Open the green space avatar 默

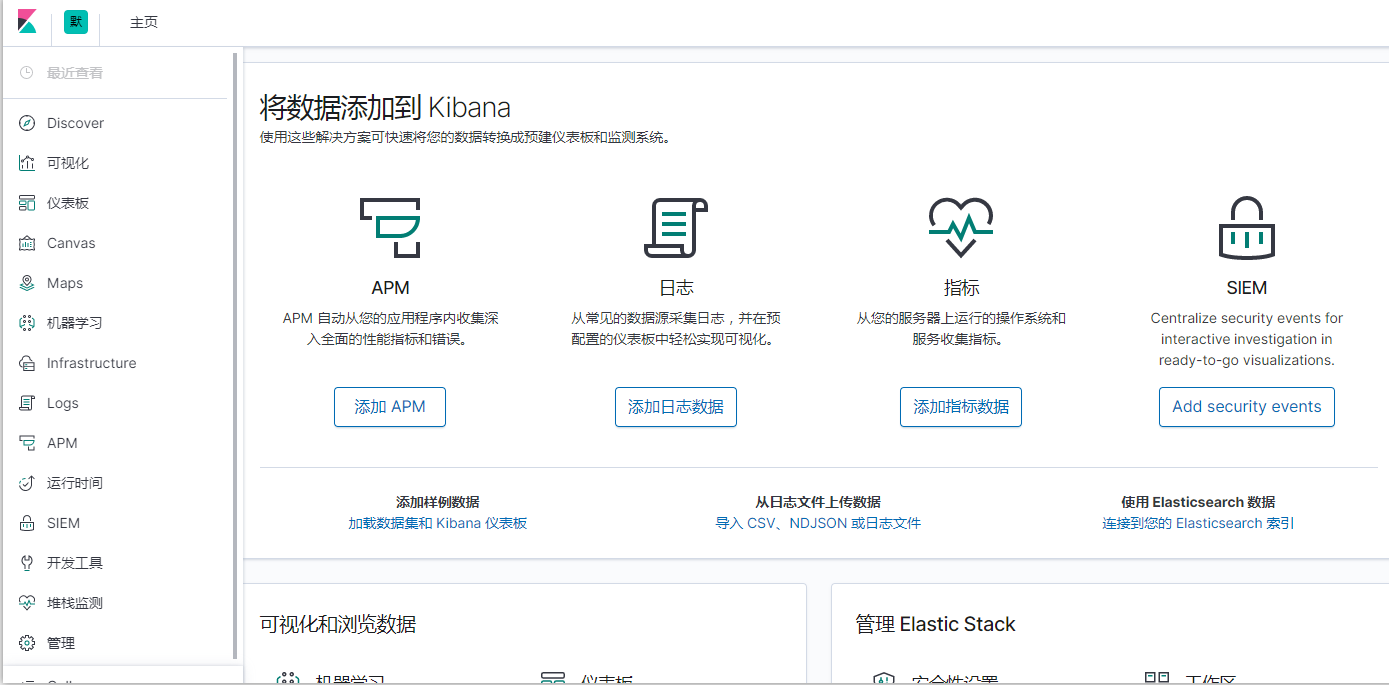tap(75, 22)
